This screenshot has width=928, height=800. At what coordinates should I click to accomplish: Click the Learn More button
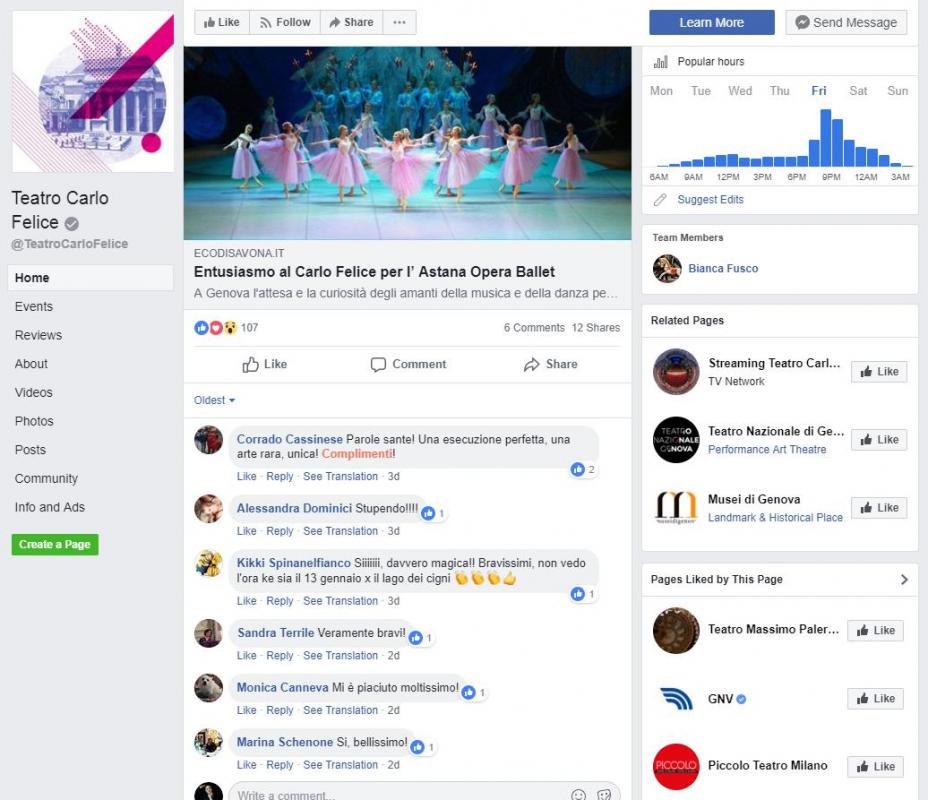click(x=711, y=23)
